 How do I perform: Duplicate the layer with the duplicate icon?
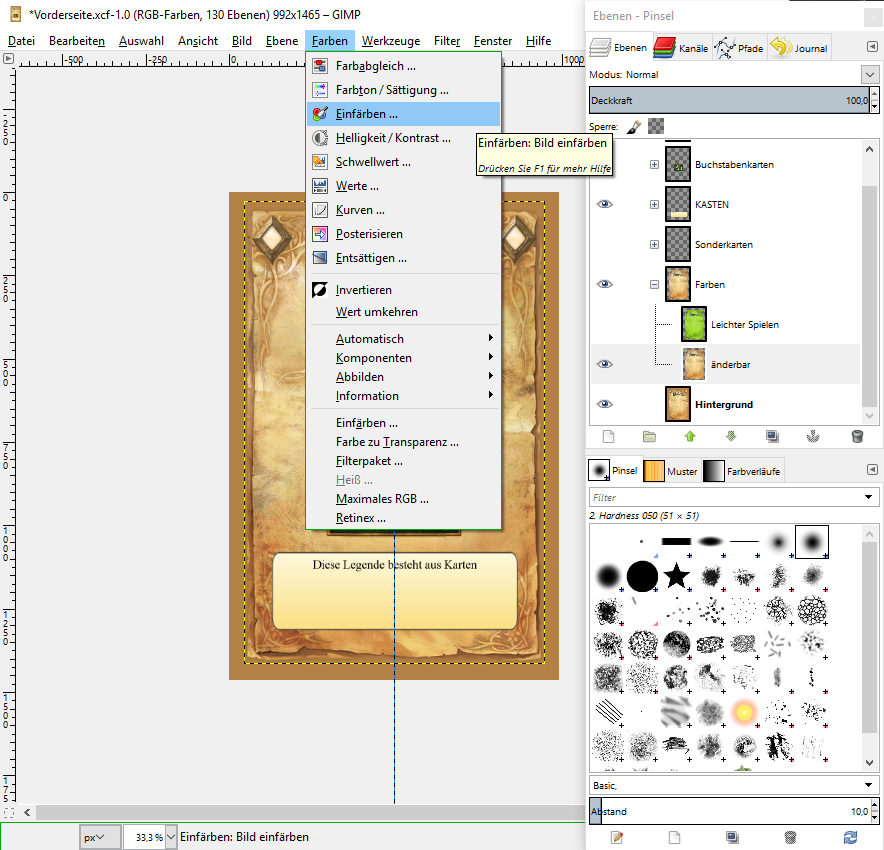pos(772,436)
